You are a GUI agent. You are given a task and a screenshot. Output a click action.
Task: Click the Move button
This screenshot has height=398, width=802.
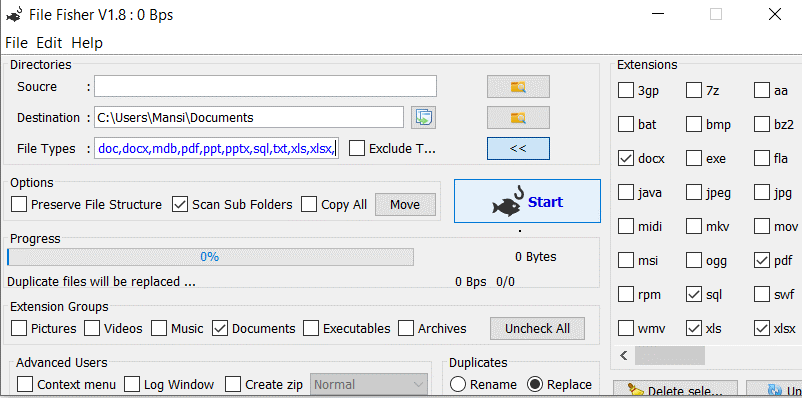tap(405, 205)
